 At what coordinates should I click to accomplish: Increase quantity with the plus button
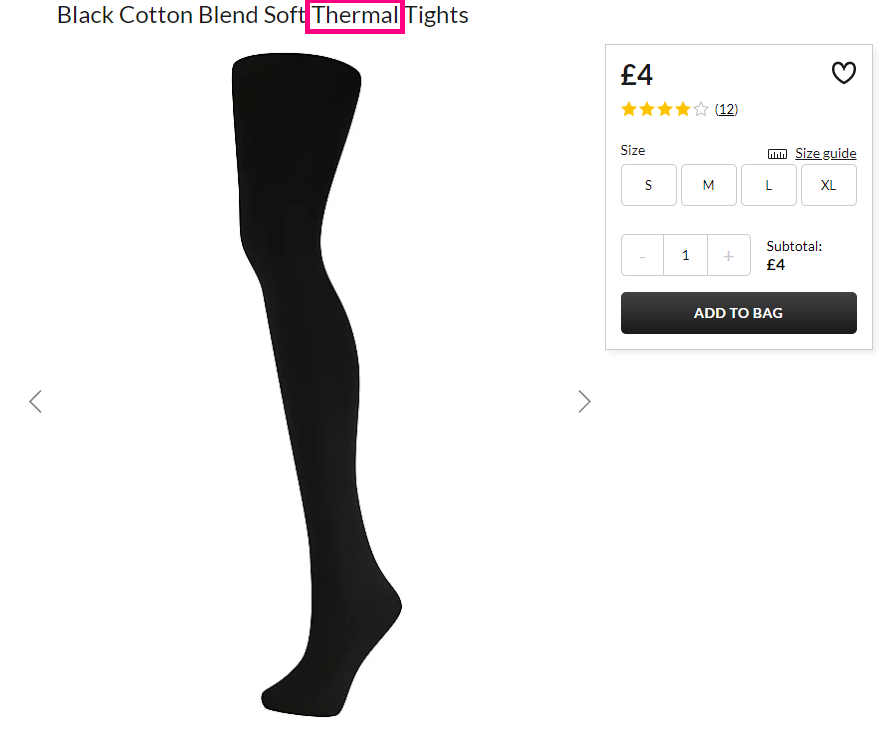click(729, 255)
